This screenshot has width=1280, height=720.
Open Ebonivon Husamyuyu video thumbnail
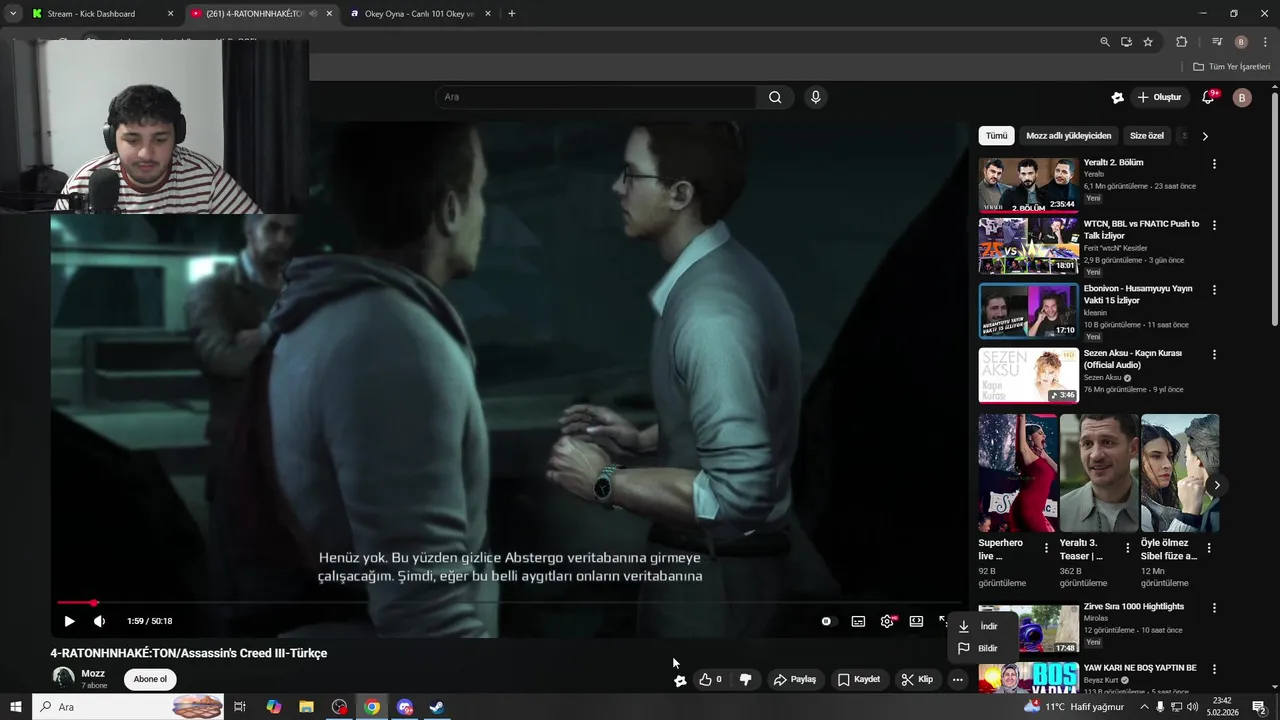click(x=1028, y=310)
